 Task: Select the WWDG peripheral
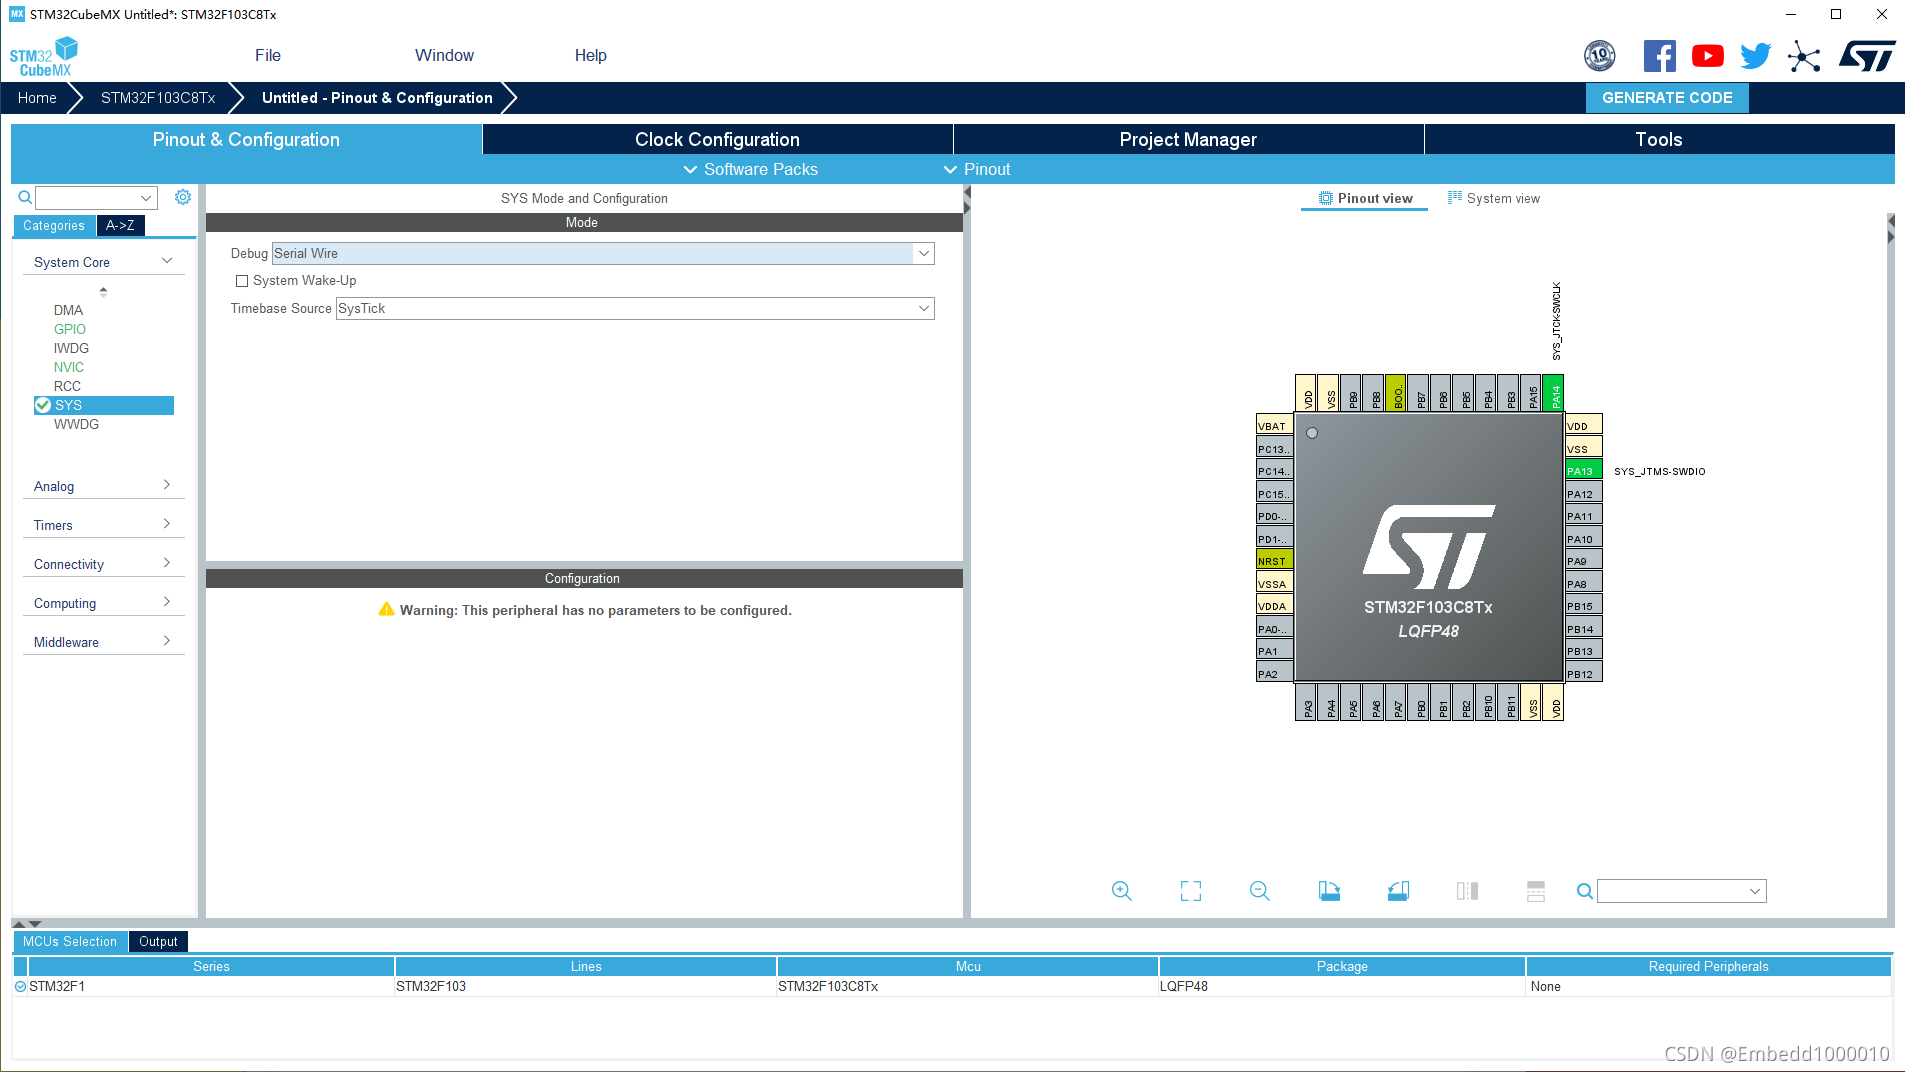pyautogui.click(x=76, y=424)
